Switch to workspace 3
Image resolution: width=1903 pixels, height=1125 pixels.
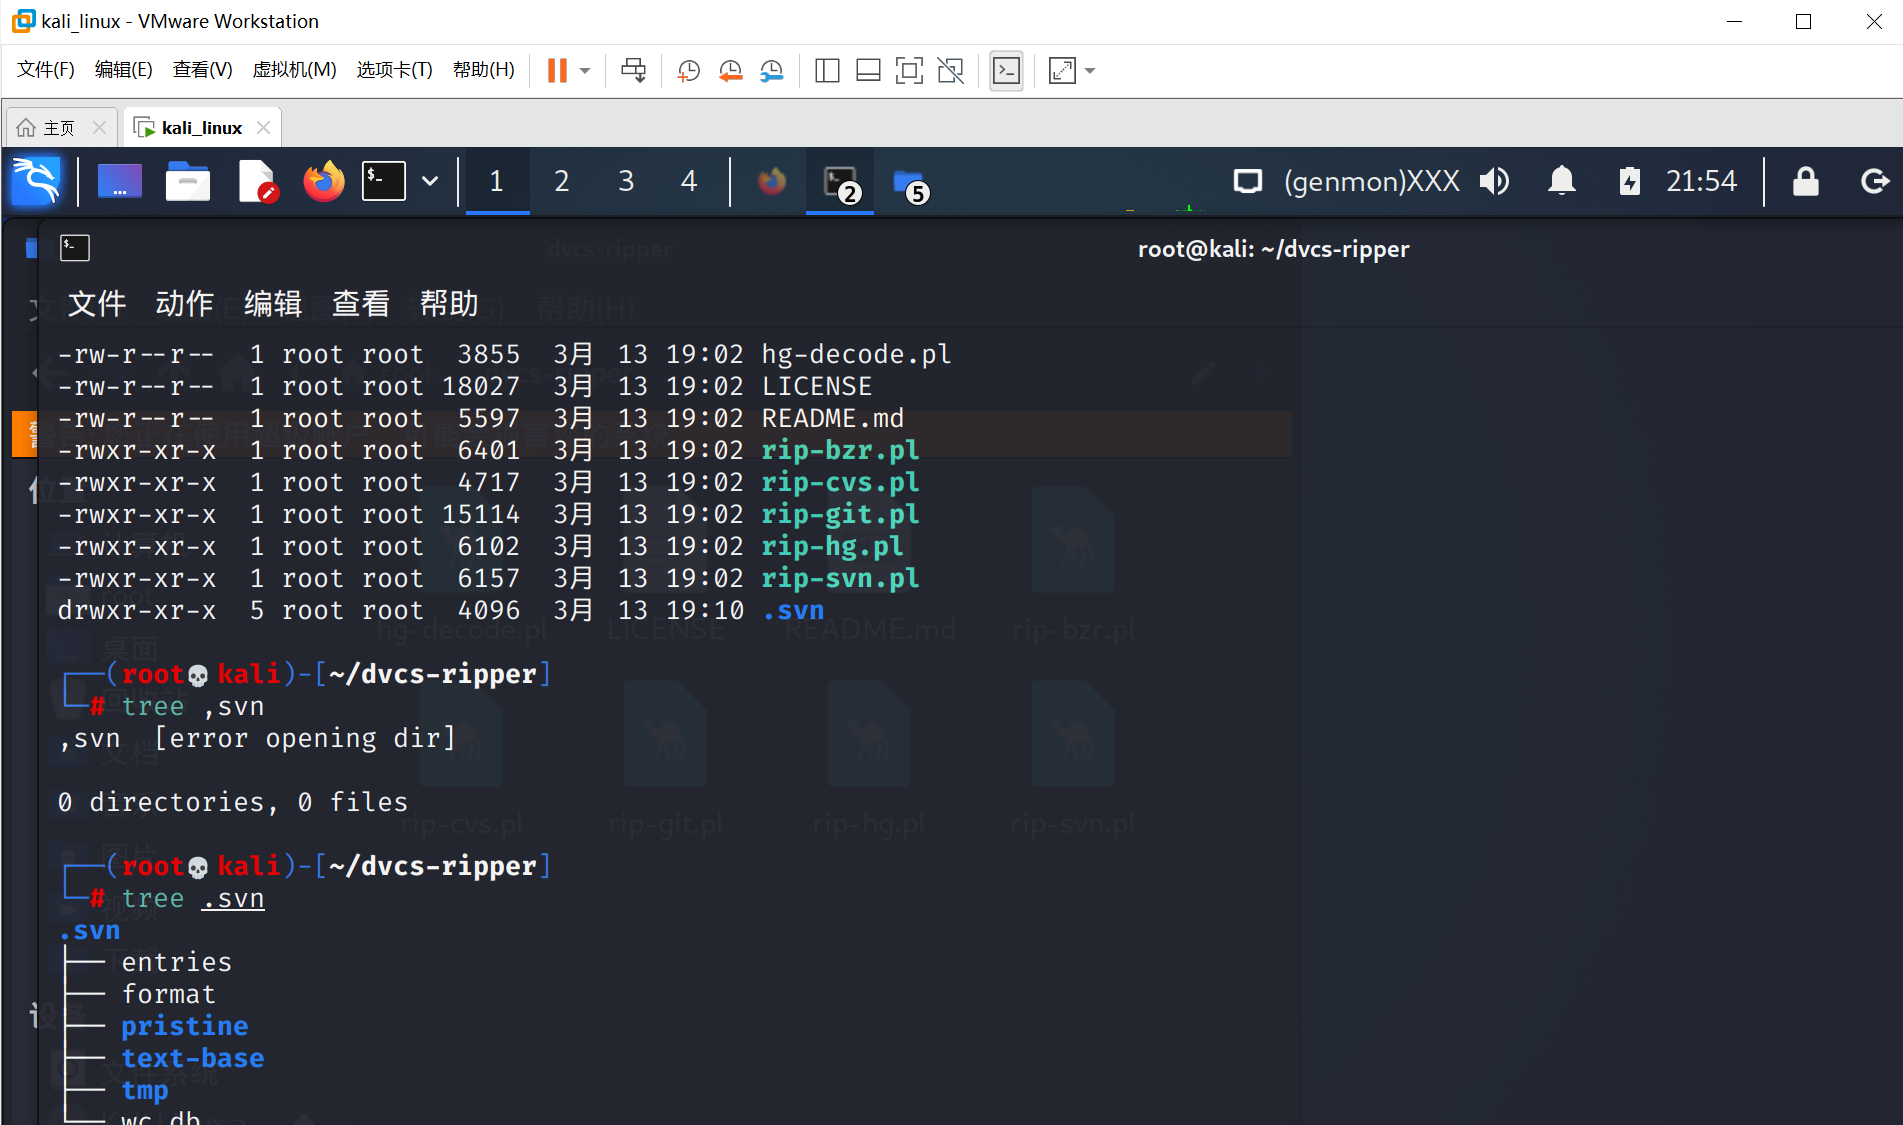(626, 181)
